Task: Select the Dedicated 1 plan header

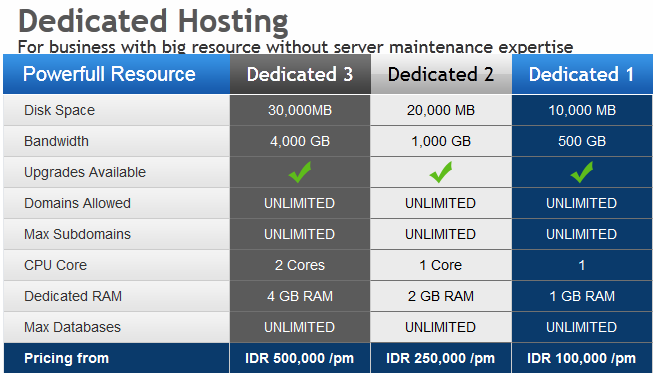Action: click(x=581, y=75)
